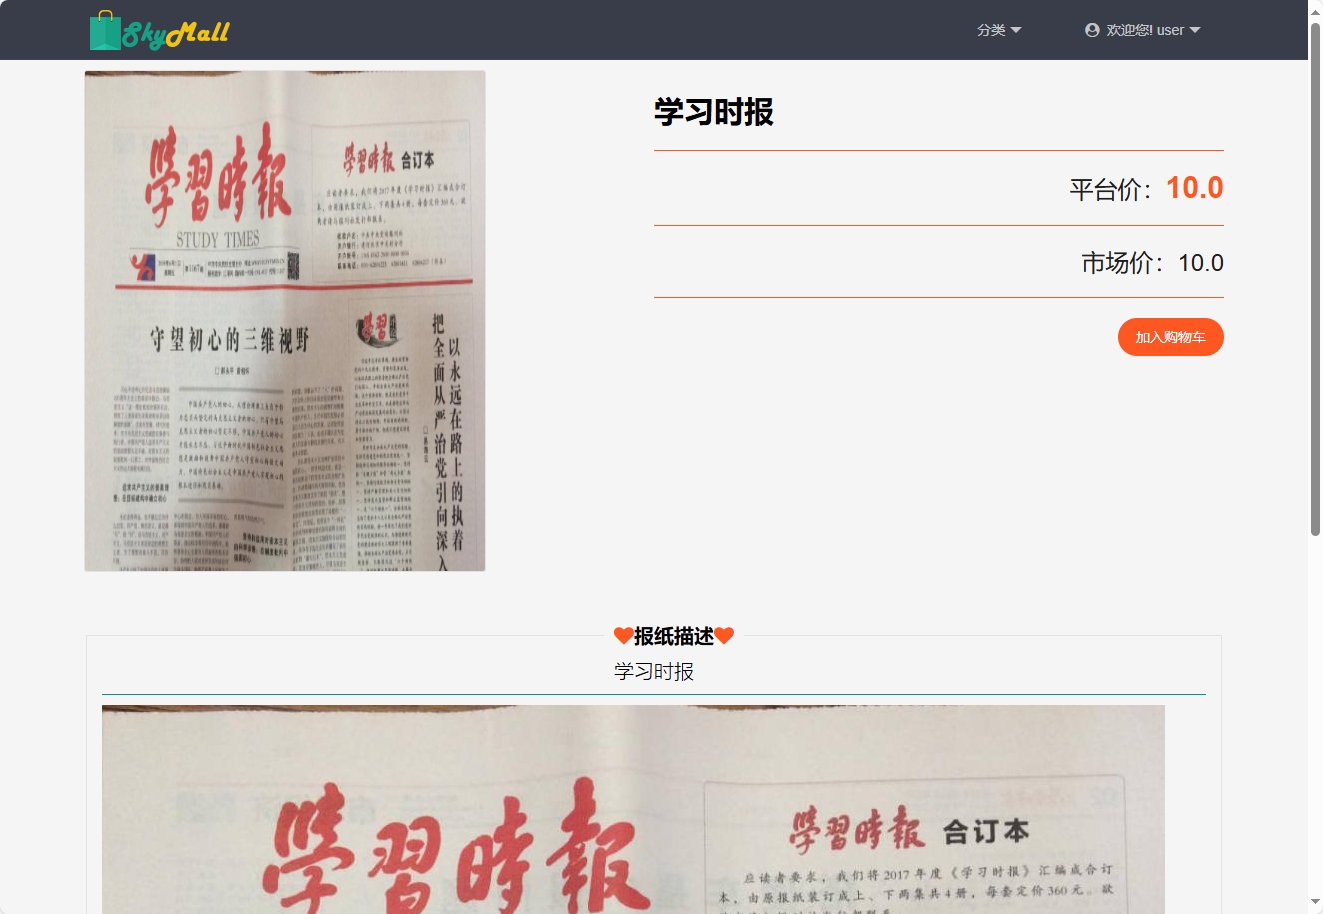Click the user avatar icon in navbar
The width and height of the screenshot is (1323, 914).
[x=1090, y=30]
